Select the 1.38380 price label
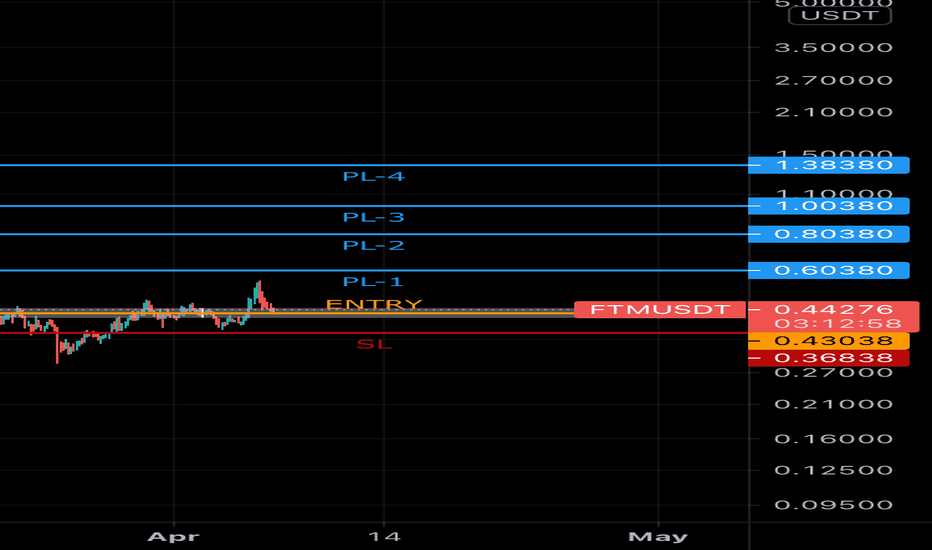The image size is (932, 550). click(829, 165)
